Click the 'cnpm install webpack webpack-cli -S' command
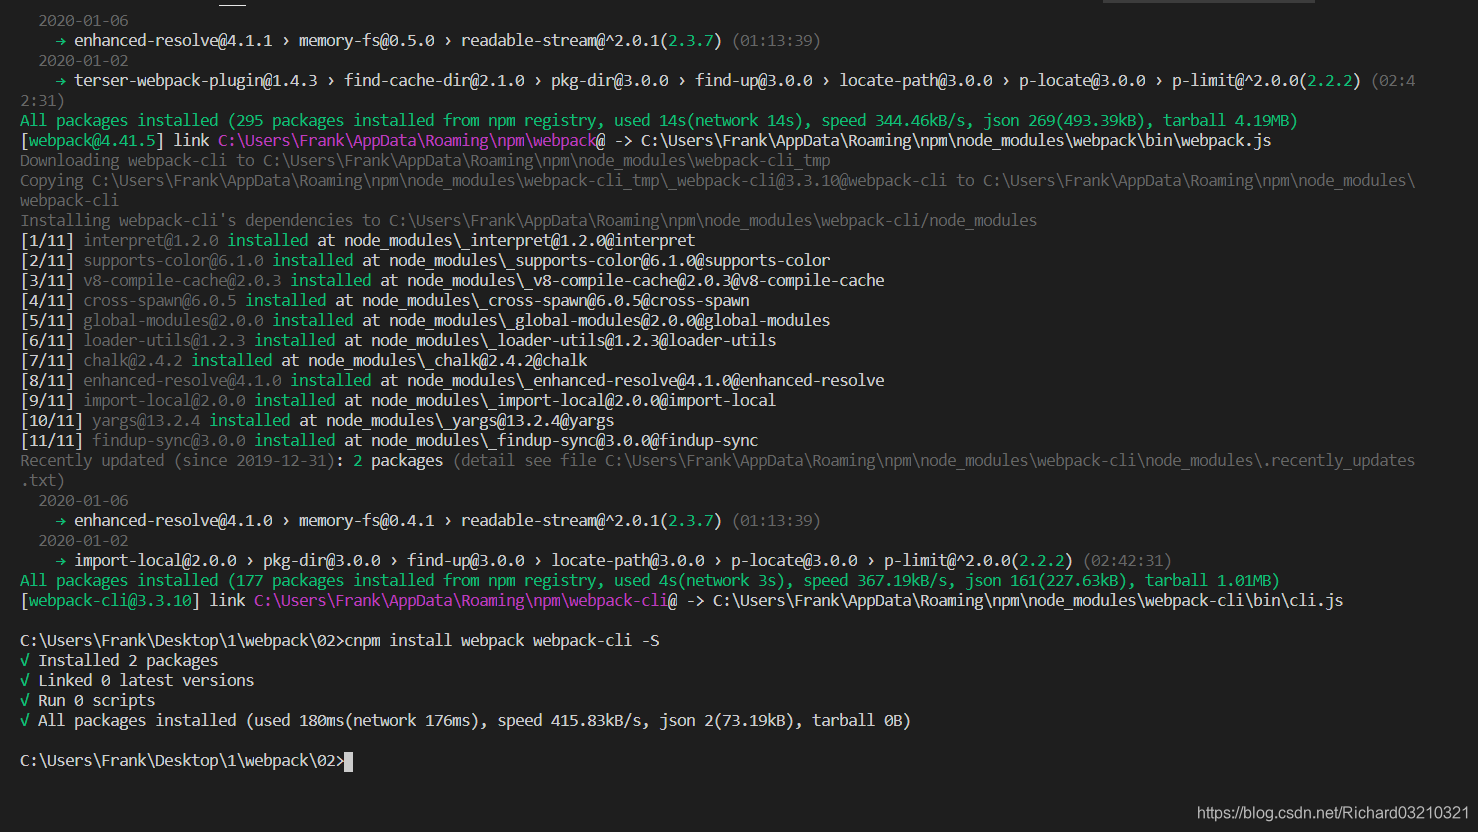 [x=502, y=640]
